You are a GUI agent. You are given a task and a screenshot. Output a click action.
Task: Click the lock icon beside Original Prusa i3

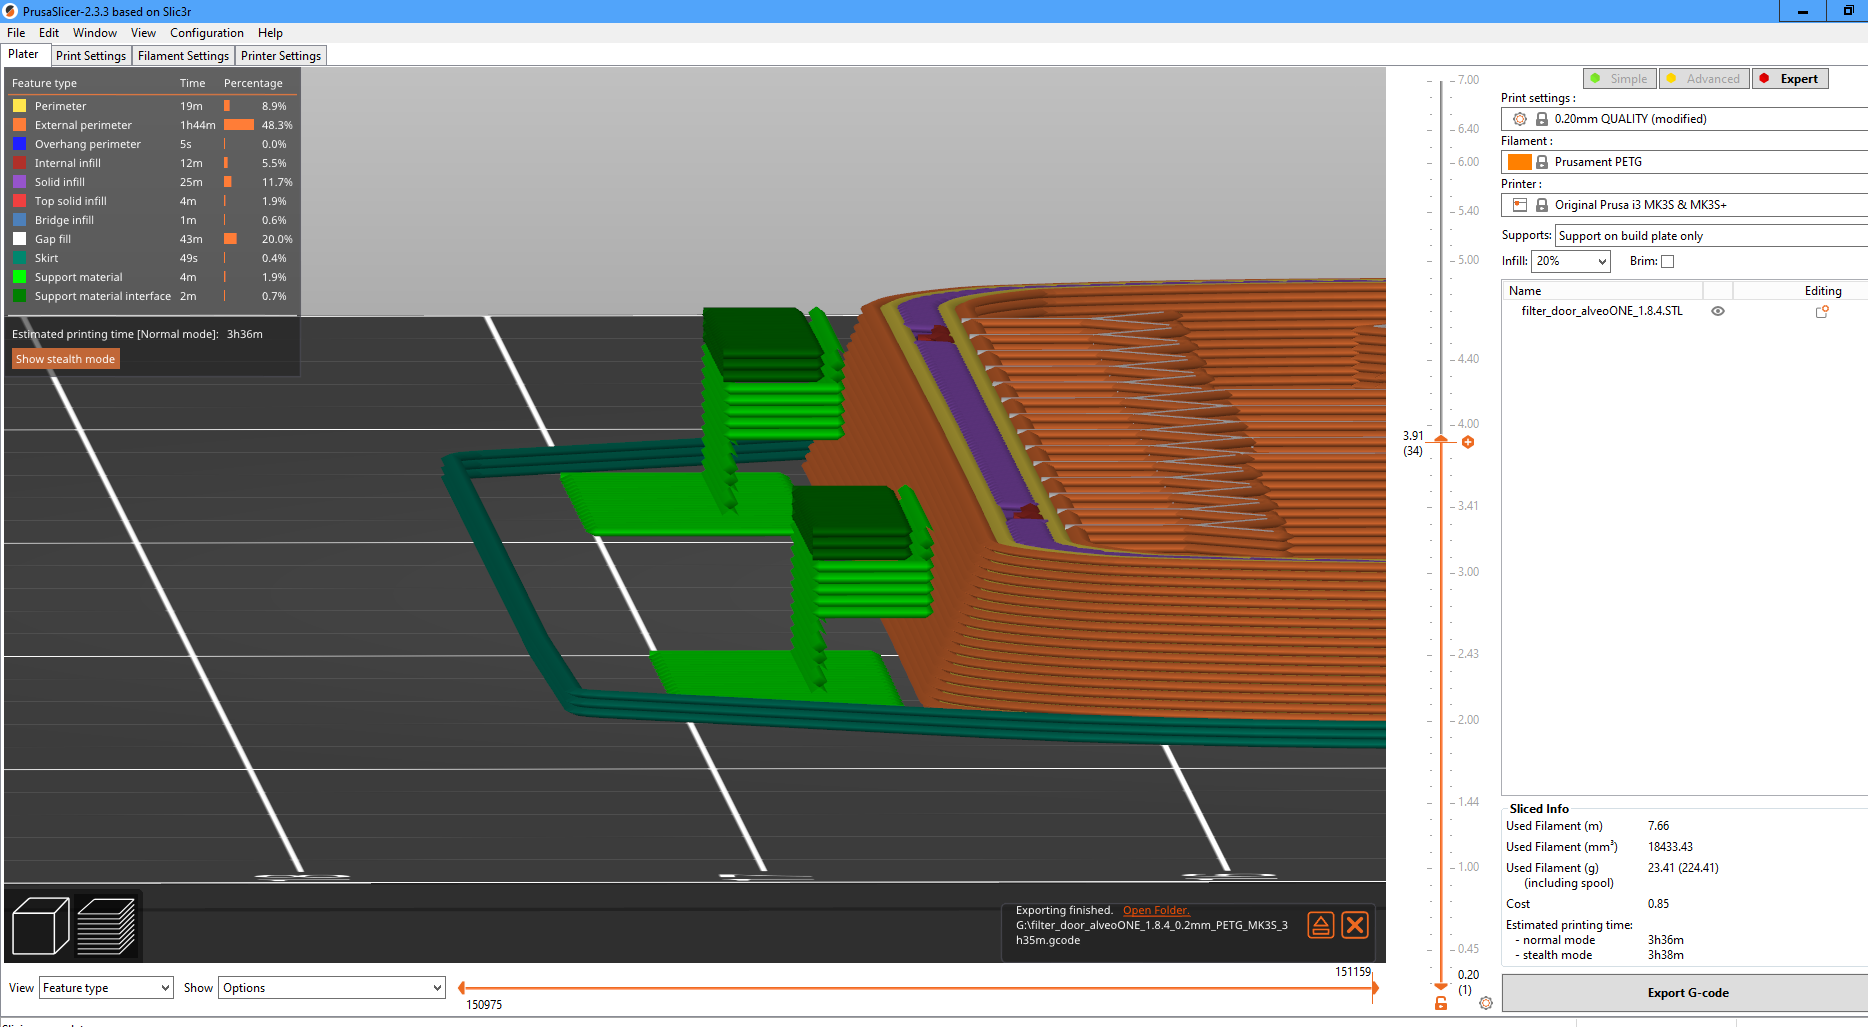point(1542,205)
